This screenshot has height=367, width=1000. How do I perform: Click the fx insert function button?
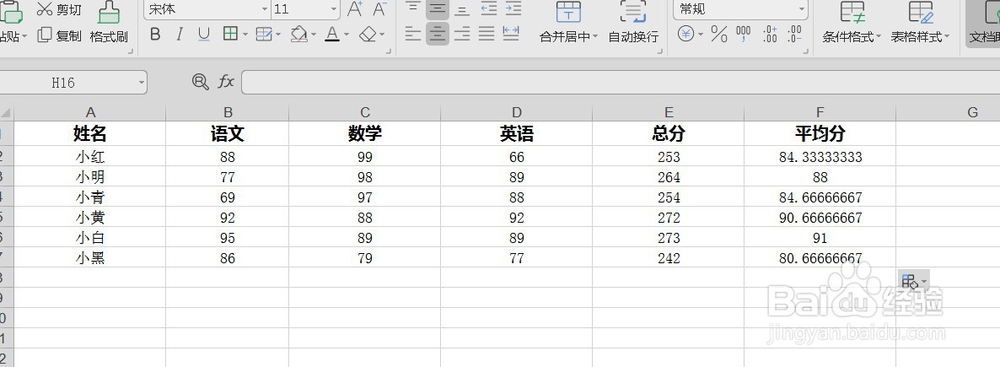(226, 82)
